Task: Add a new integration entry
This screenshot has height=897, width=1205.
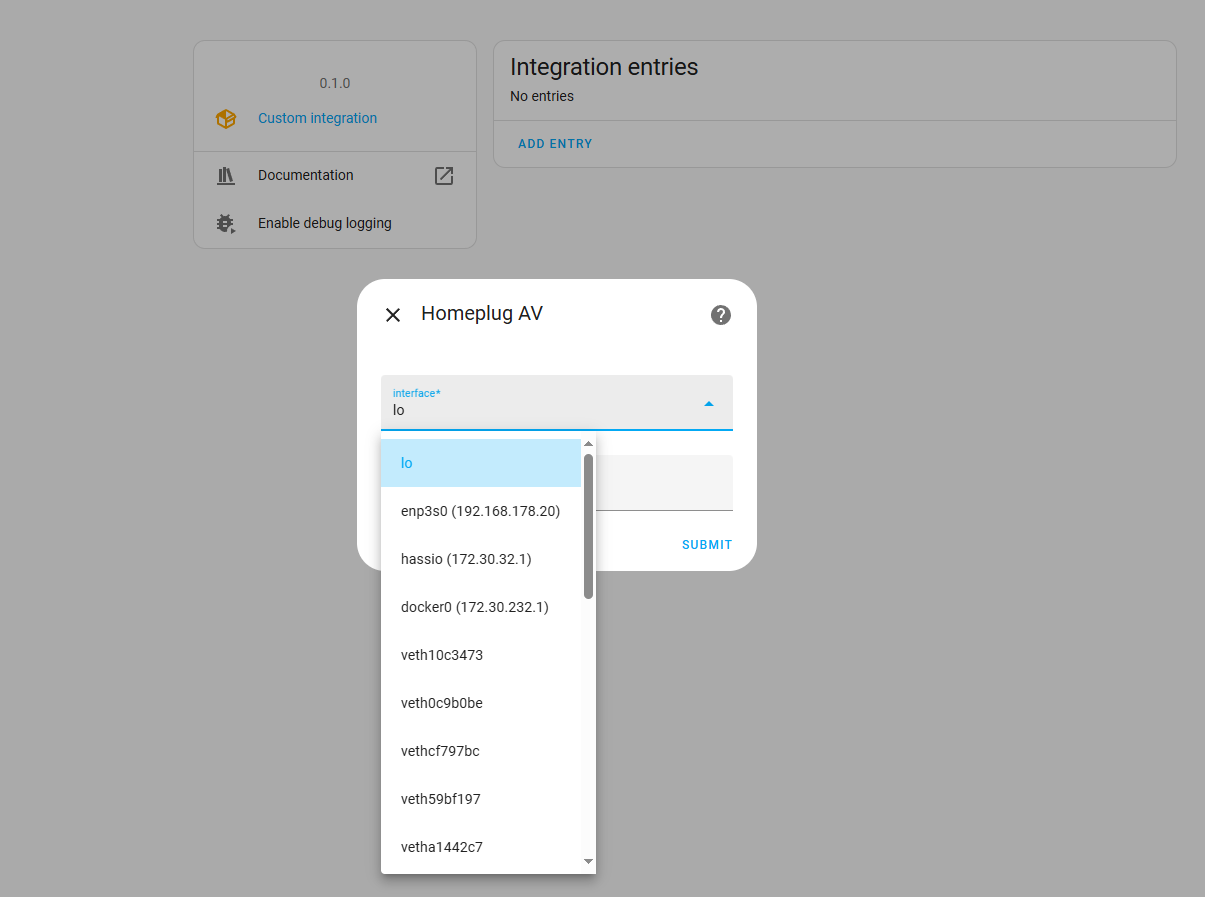Action: click(x=555, y=143)
